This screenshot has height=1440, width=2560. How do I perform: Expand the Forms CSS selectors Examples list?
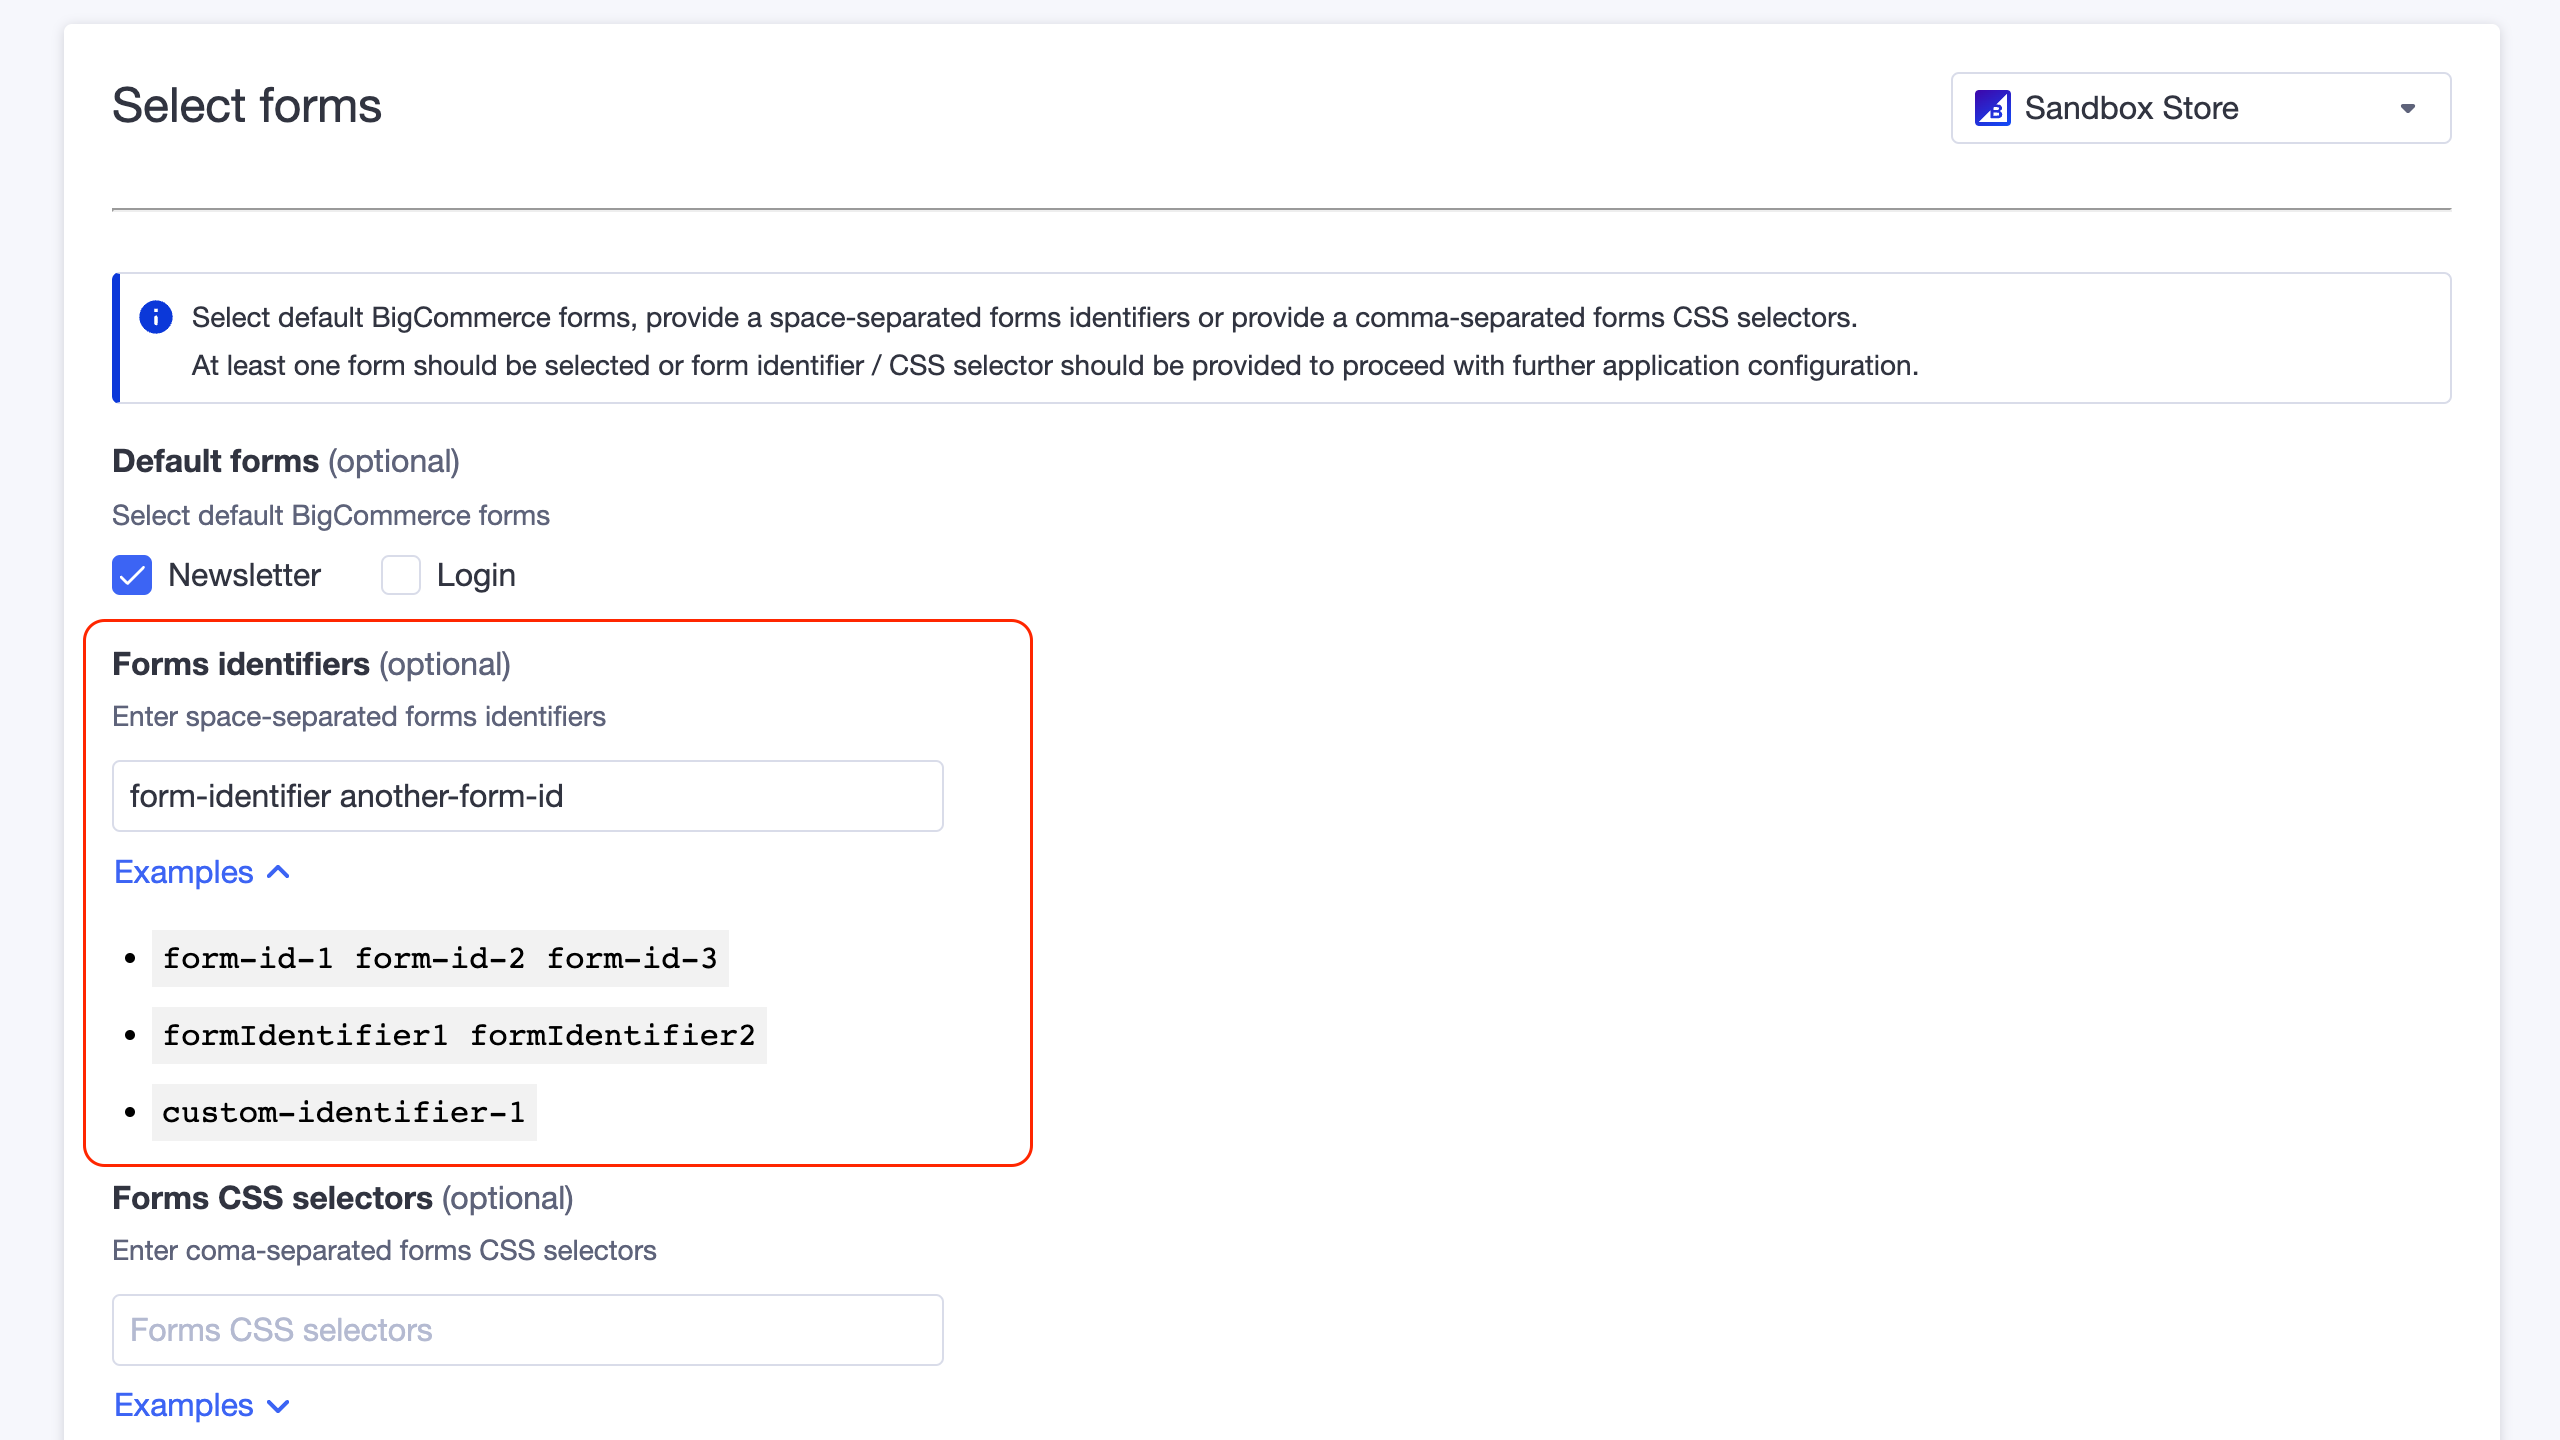tap(202, 1405)
